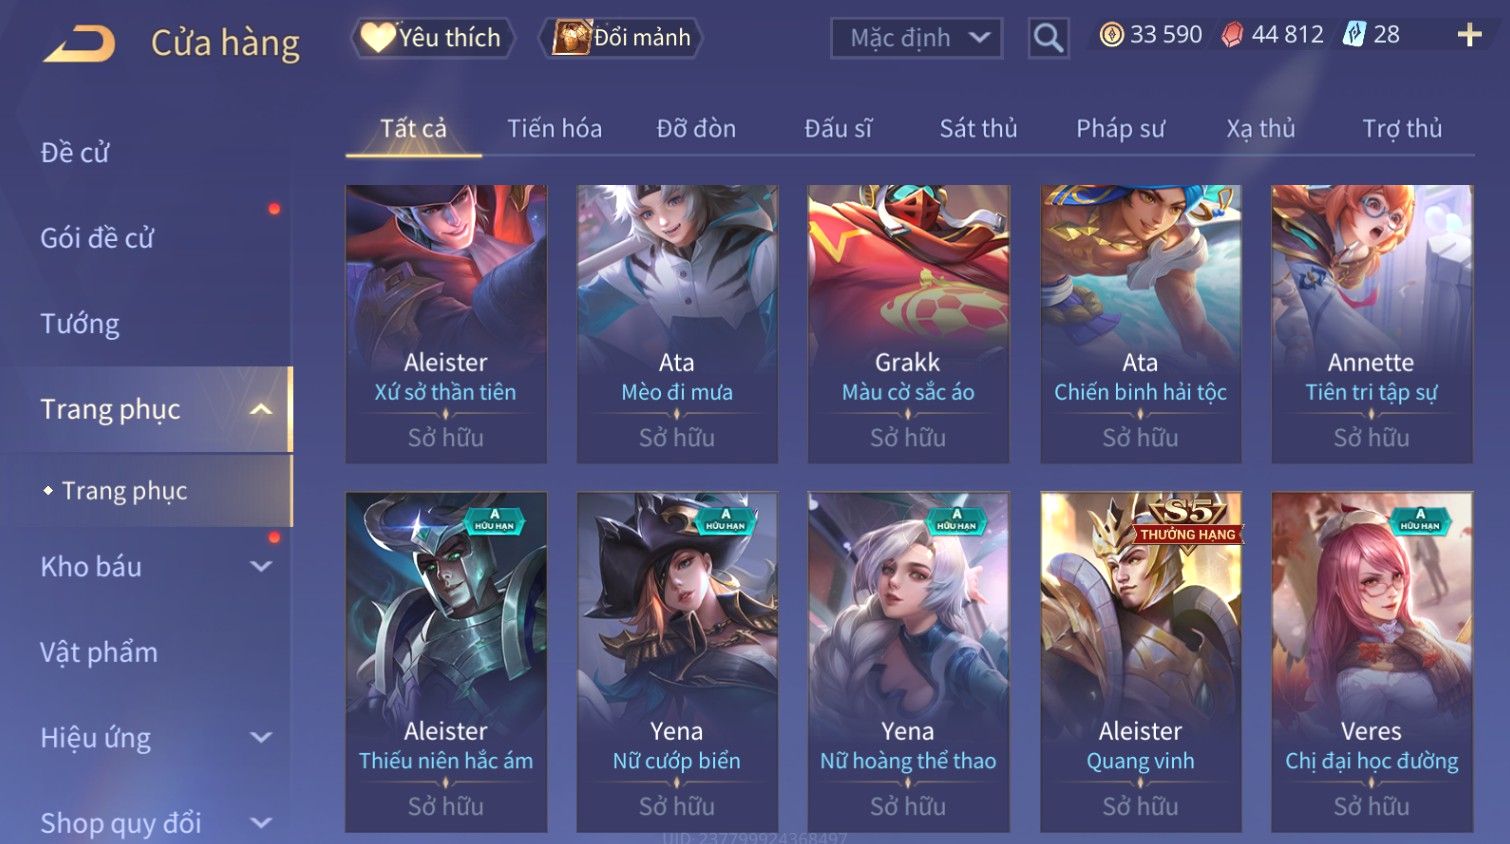Click the plus icon to add currency
1510x844 pixels.
point(1469,35)
